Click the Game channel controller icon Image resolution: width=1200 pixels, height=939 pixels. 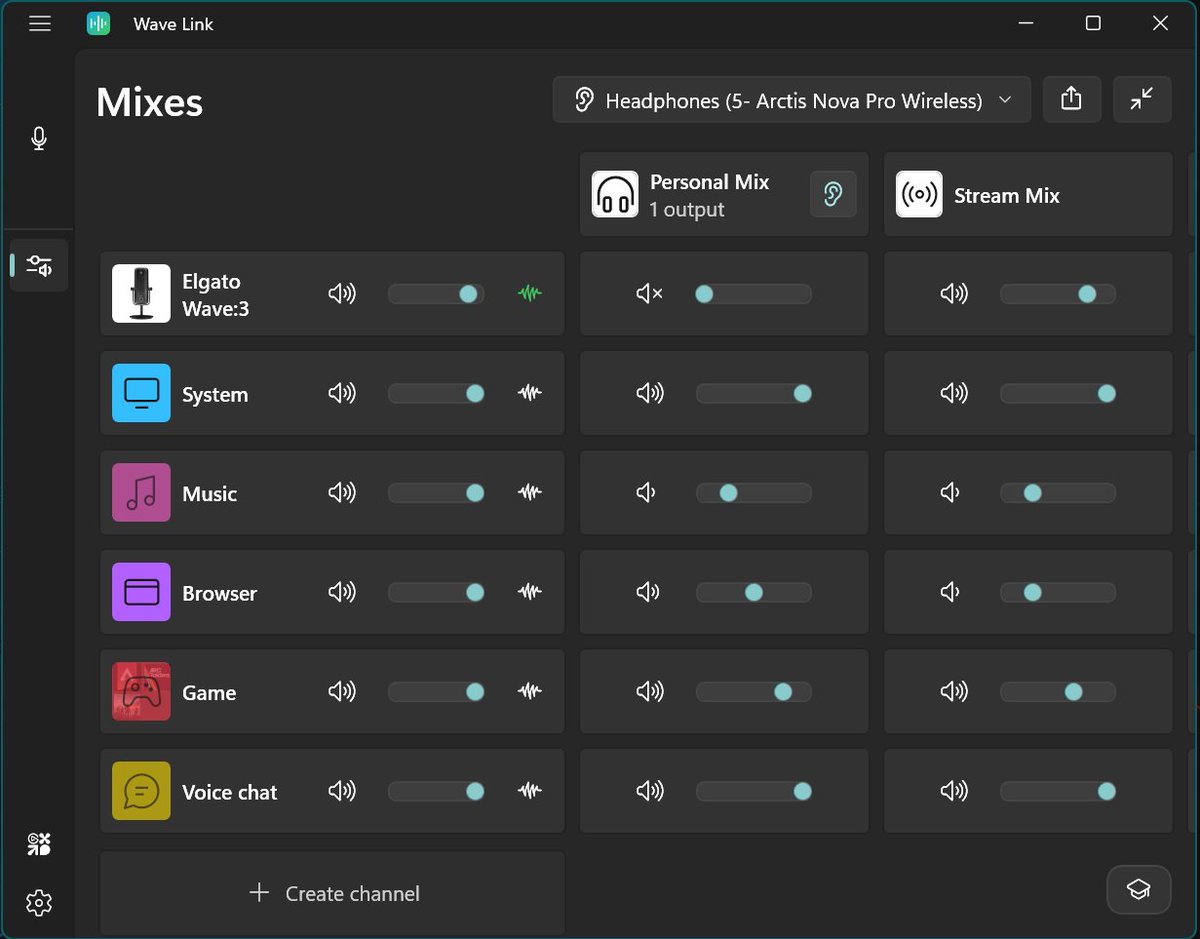coord(141,692)
